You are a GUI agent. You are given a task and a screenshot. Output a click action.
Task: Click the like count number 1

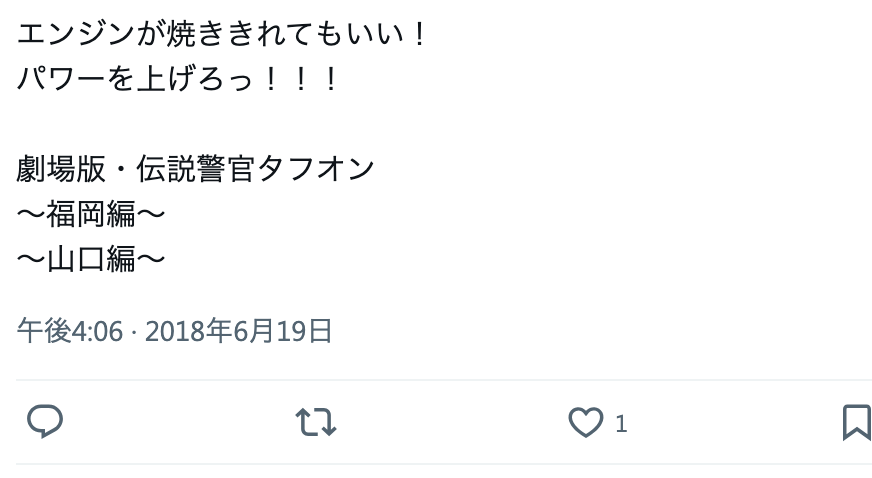[x=621, y=424]
